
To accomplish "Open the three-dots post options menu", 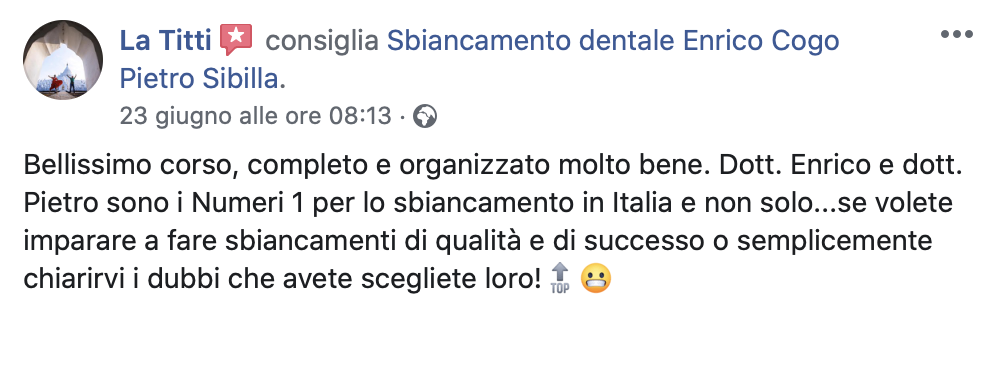I will (956, 34).
